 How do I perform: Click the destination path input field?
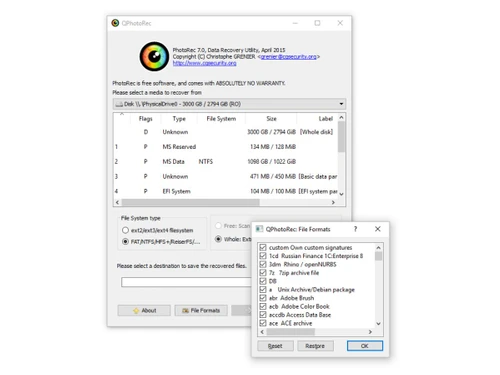click(186, 282)
